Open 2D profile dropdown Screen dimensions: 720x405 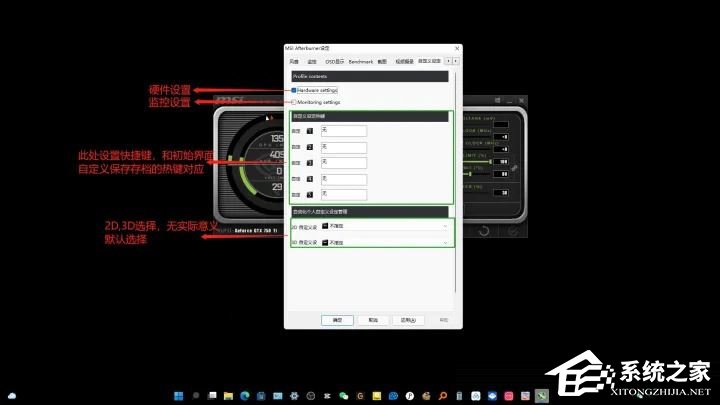coord(385,226)
